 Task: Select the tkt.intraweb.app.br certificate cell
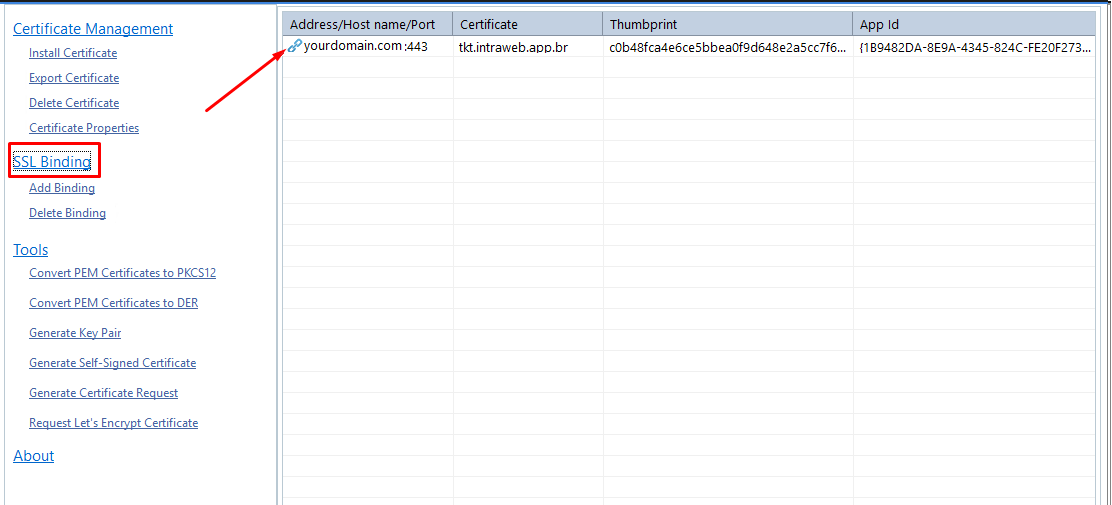[x=513, y=47]
